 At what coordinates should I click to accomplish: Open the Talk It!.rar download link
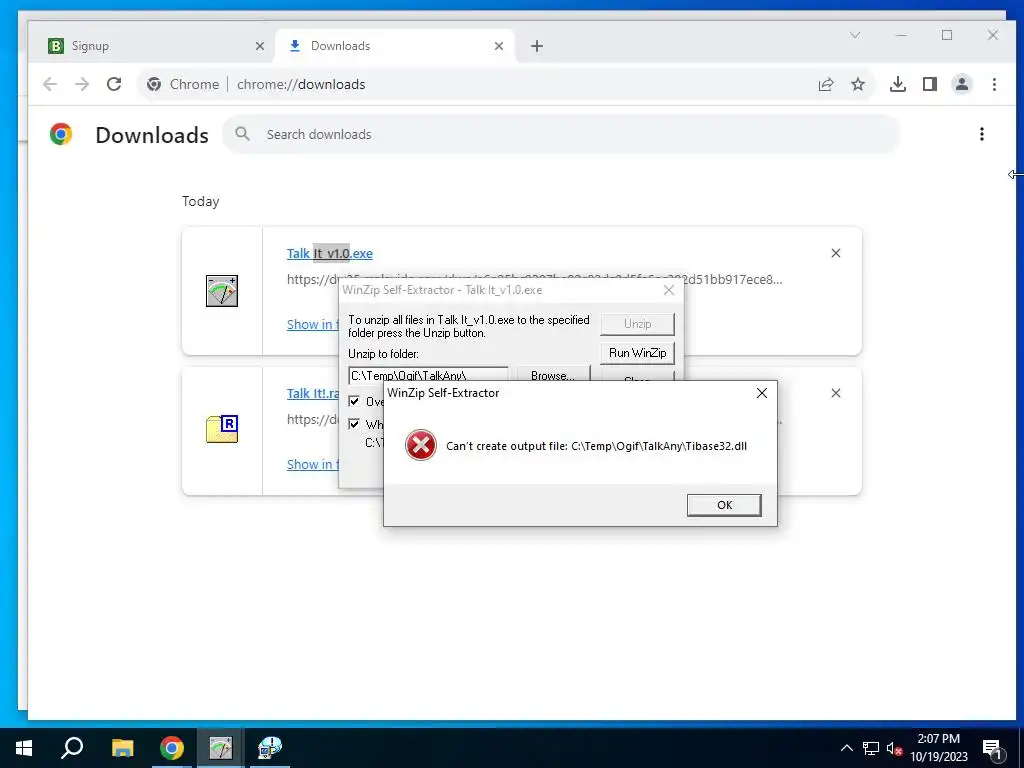(x=313, y=393)
